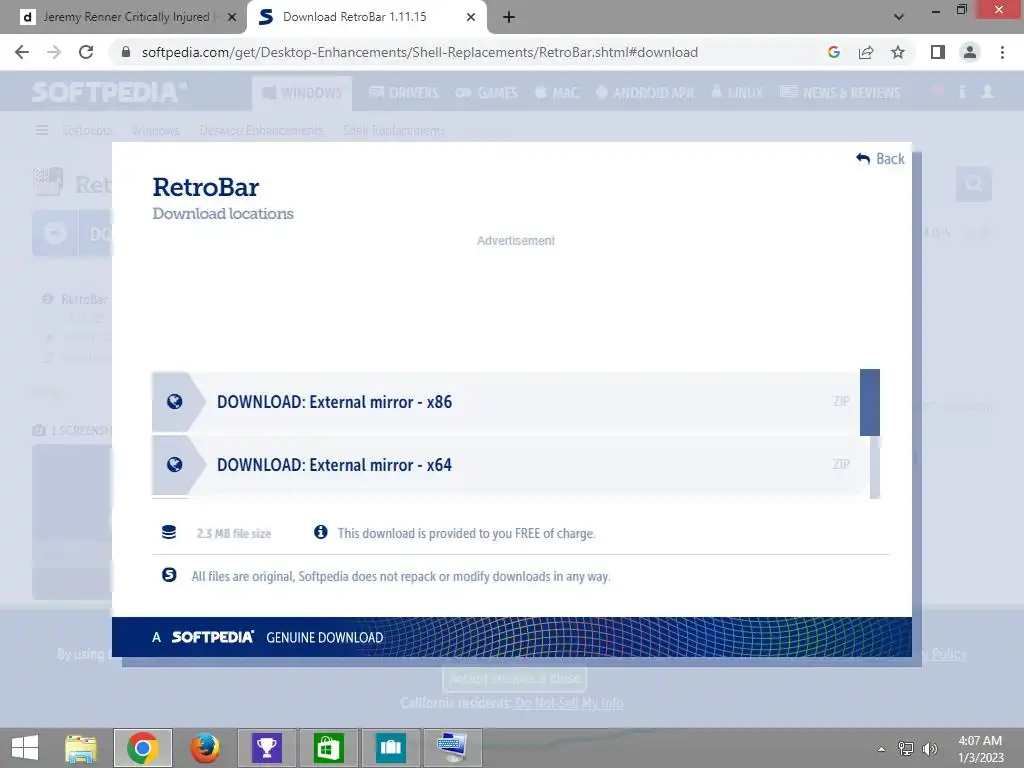Open the suitcase app in taskbar

pyautogui.click(x=391, y=748)
